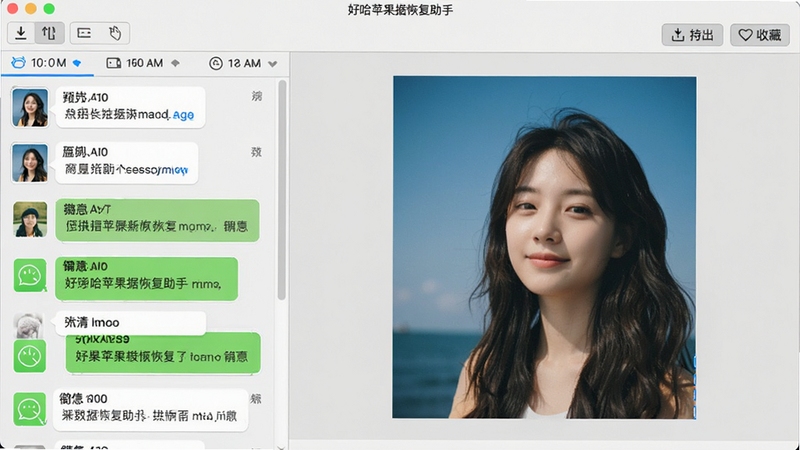The width and height of the screenshot is (800, 450).
Task: Select the green bubble containing 'toano'
Action: click(163, 353)
